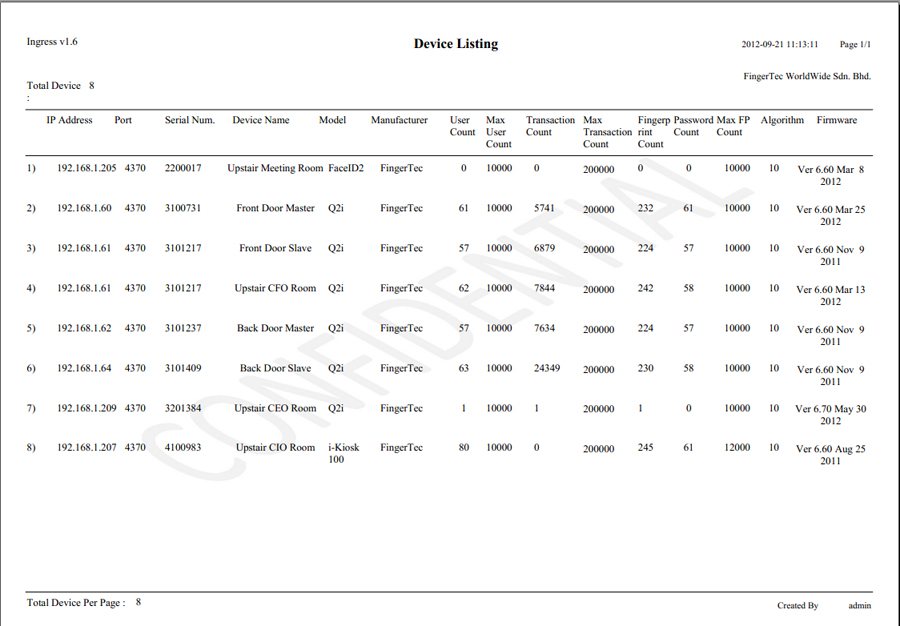
Task: Click the 'FaceID2' model cell
Action: pyautogui.click(x=346, y=168)
